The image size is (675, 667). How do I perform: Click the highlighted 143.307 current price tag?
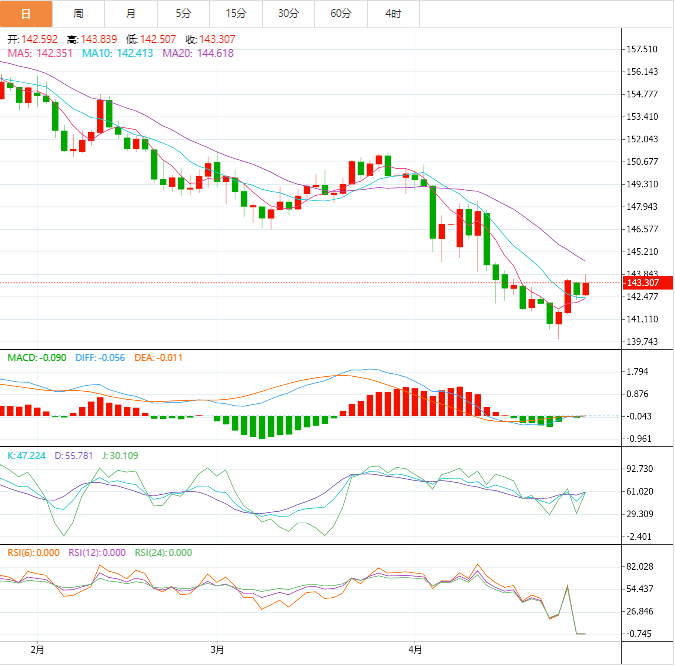pyautogui.click(x=641, y=283)
